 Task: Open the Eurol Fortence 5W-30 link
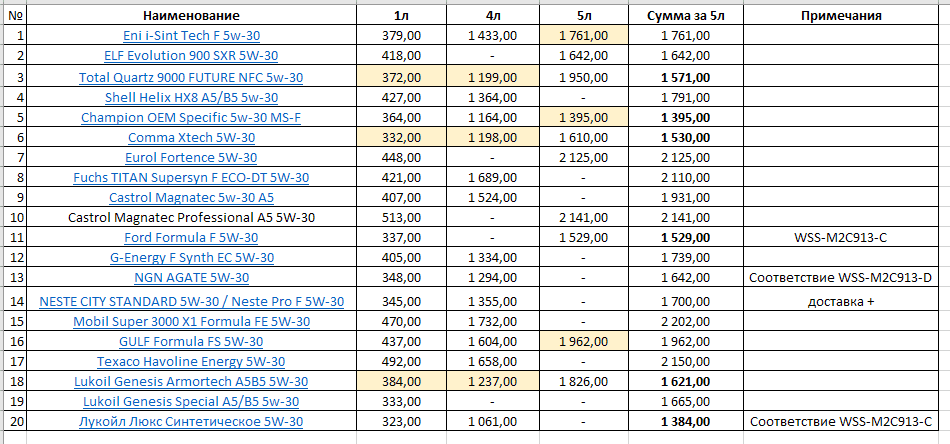tap(191, 157)
